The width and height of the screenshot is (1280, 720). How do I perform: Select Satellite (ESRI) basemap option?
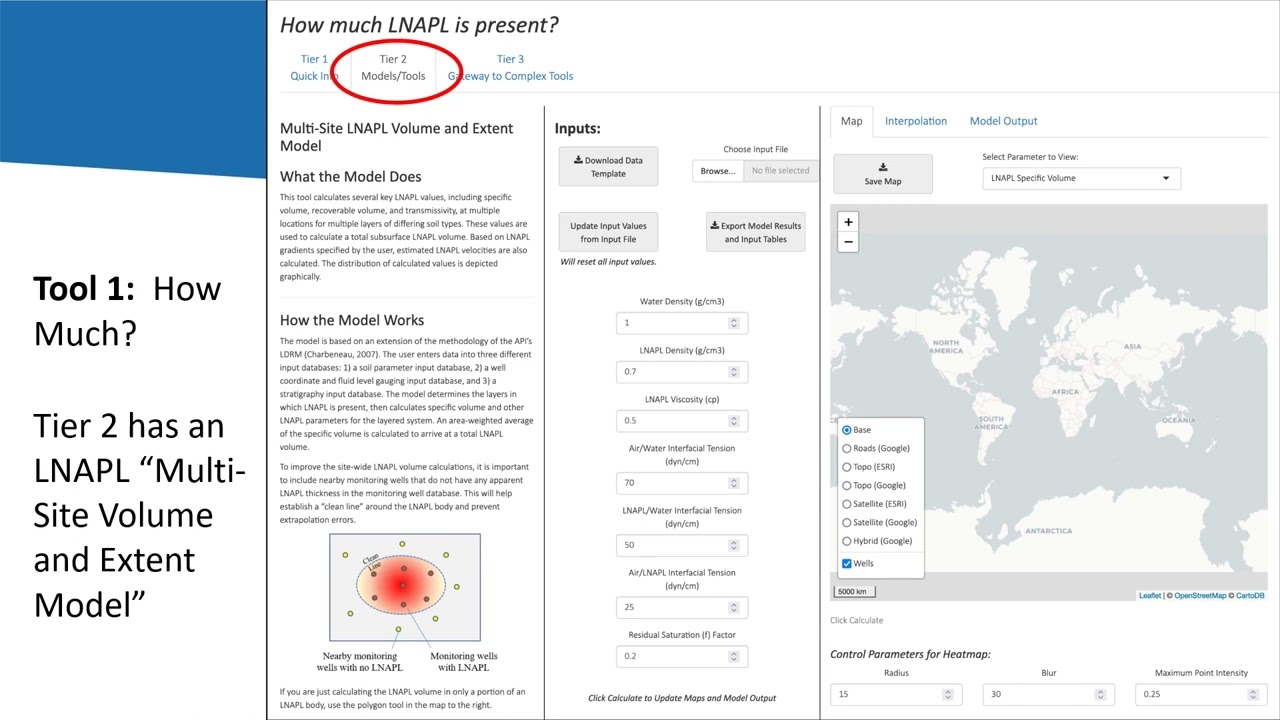pos(847,504)
